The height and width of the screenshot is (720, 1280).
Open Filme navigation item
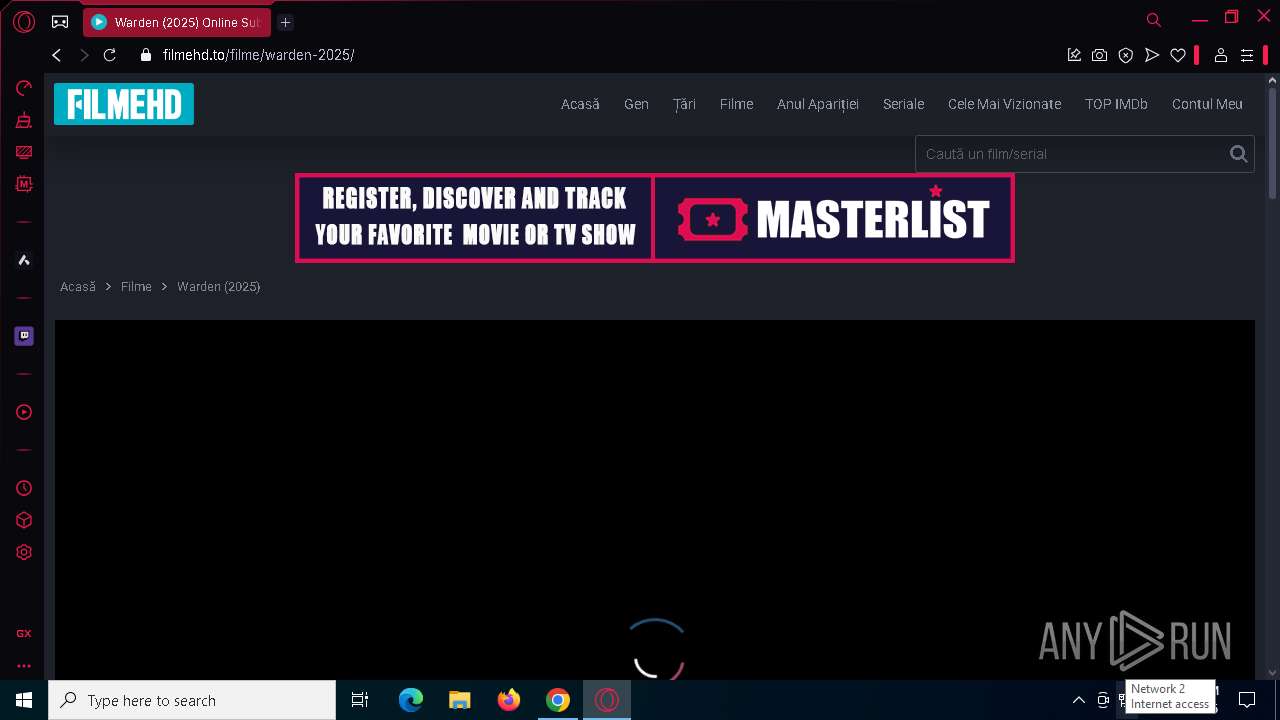click(x=736, y=104)
